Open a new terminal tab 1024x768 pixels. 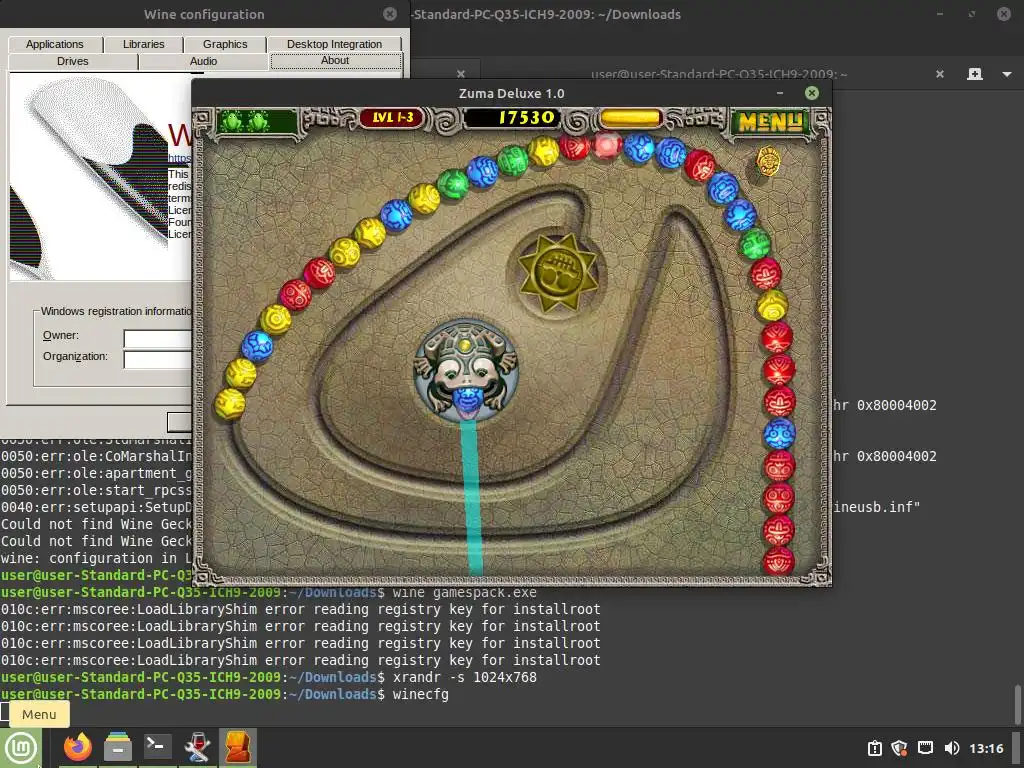(x=974, y=74)
